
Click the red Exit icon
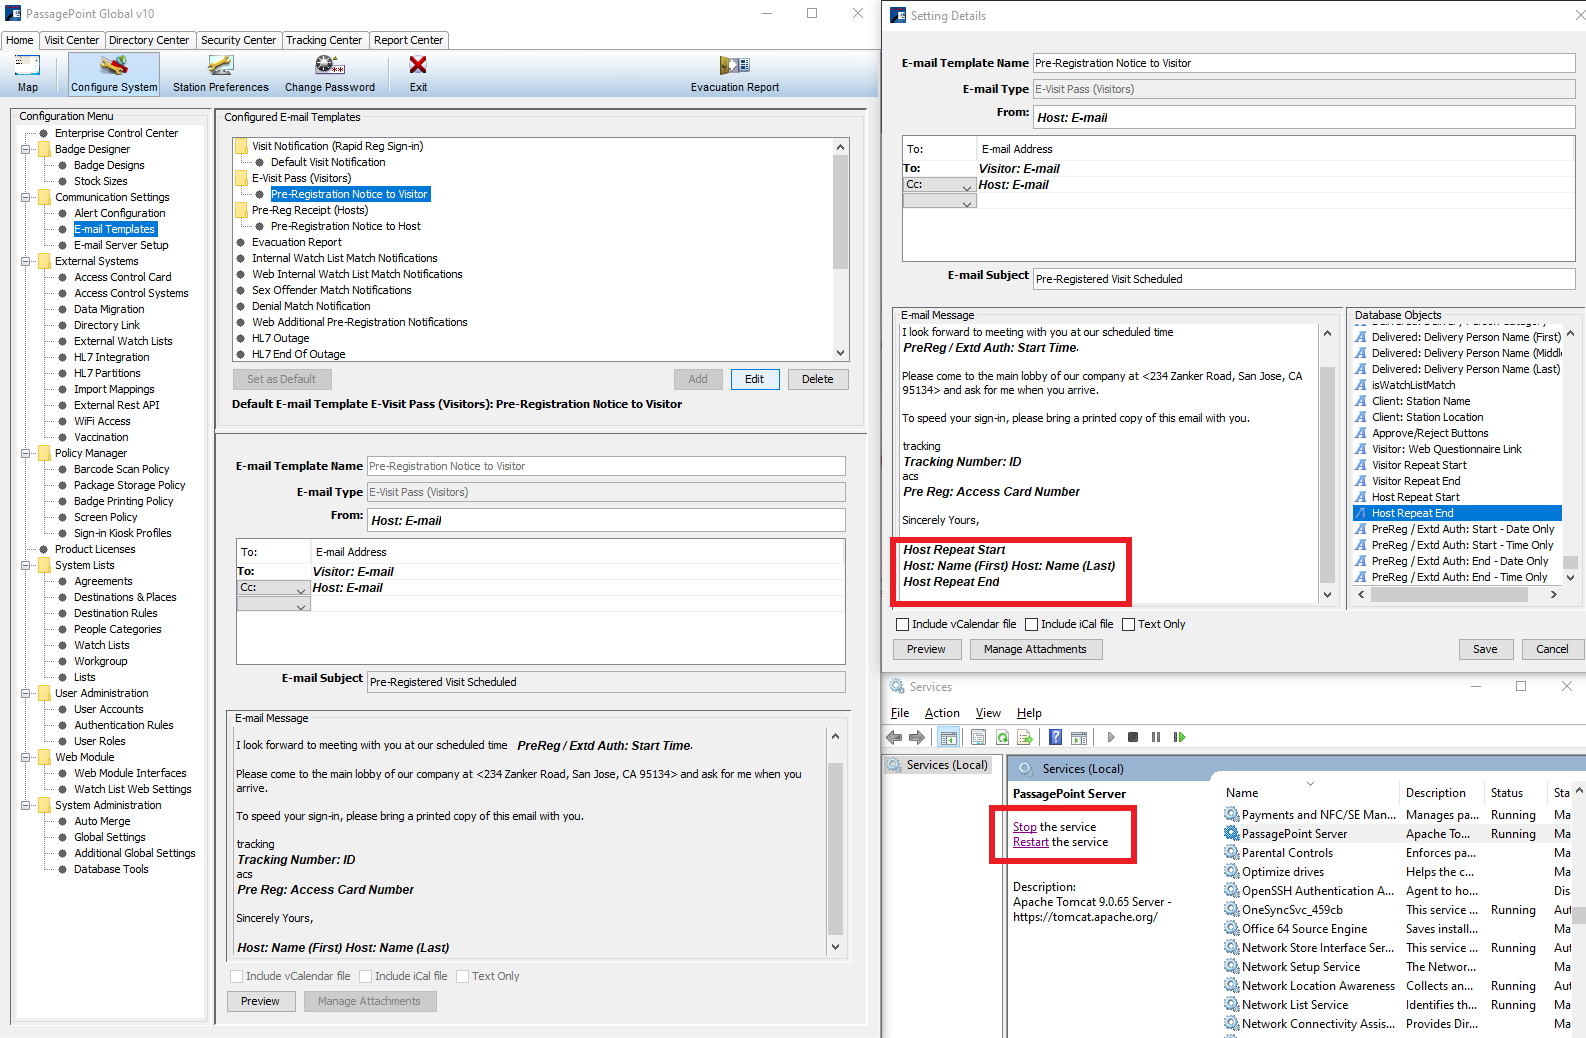click(x=418, y=65)
